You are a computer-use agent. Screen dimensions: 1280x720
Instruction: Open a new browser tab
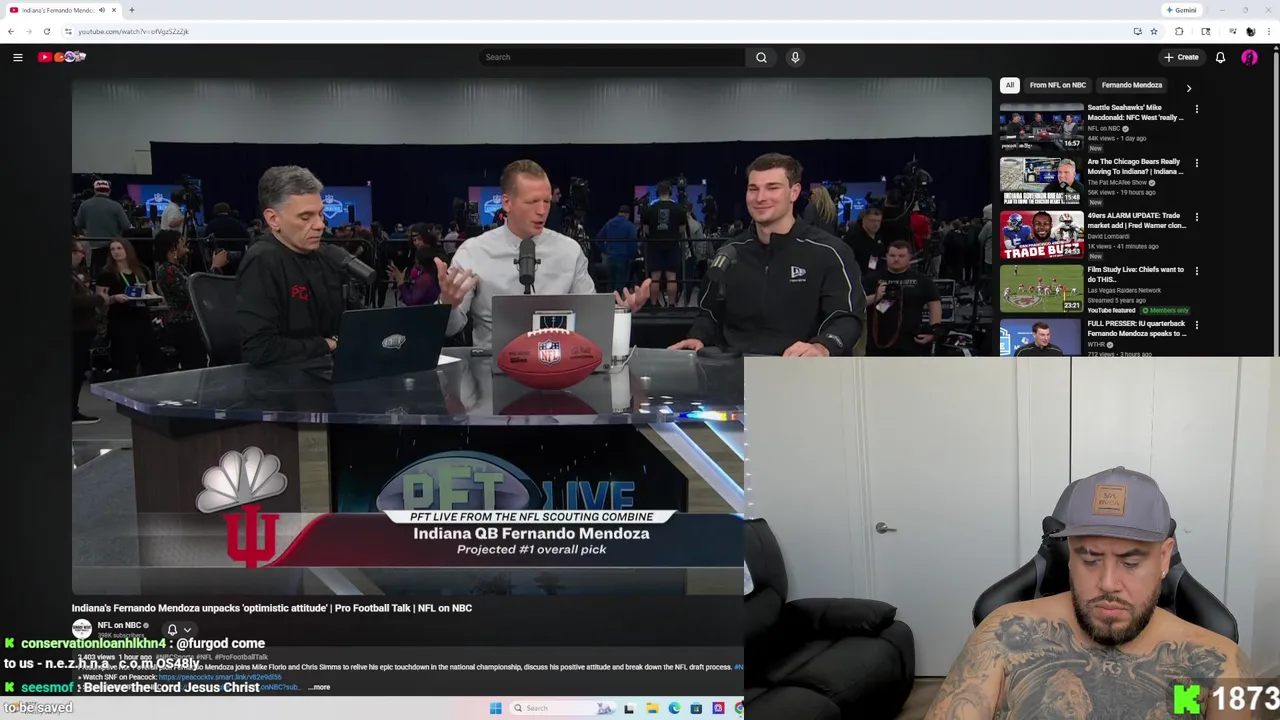point(131,10)
